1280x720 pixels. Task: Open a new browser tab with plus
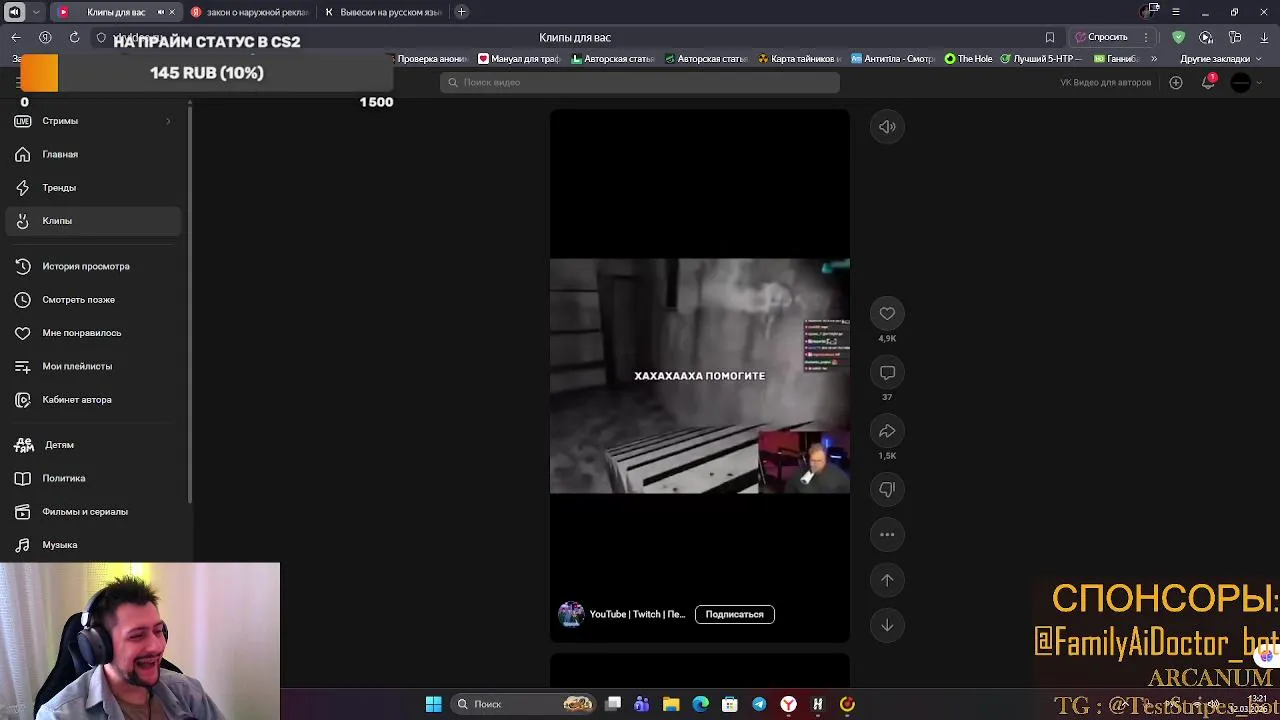click(461, 12)
